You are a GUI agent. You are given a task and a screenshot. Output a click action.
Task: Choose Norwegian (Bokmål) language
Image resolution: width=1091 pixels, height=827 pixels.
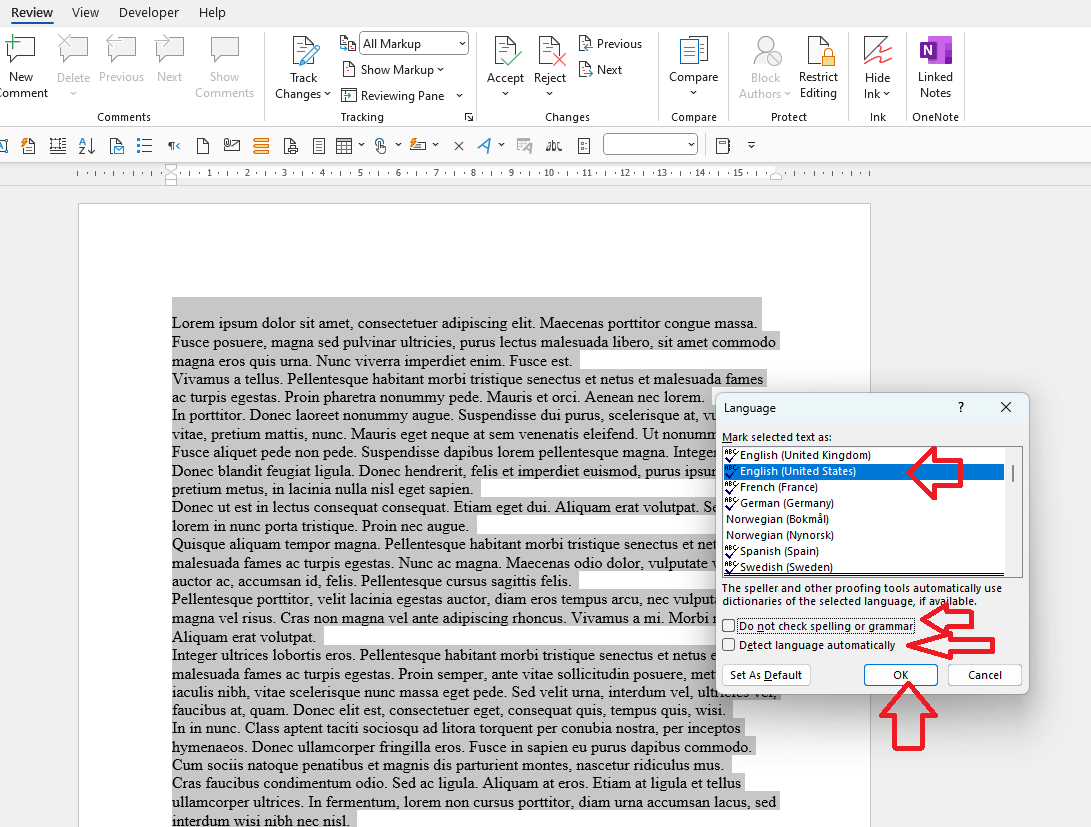(863, 519)
